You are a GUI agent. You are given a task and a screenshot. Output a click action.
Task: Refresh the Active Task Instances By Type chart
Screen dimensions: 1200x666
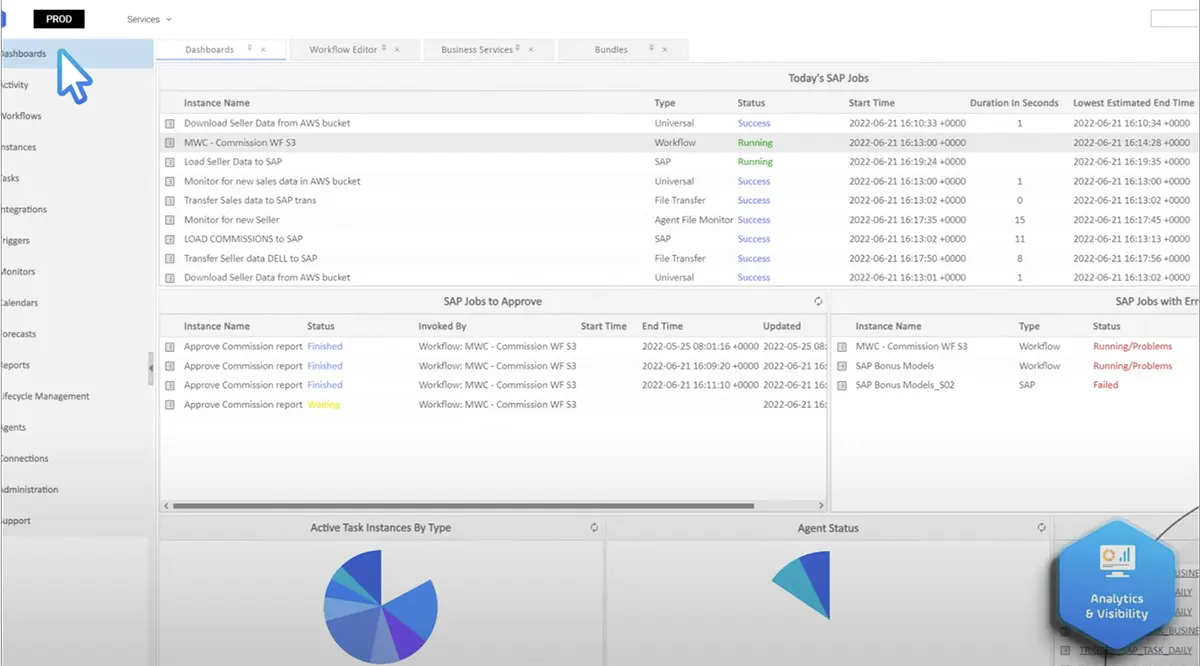[x=594, y=528]
